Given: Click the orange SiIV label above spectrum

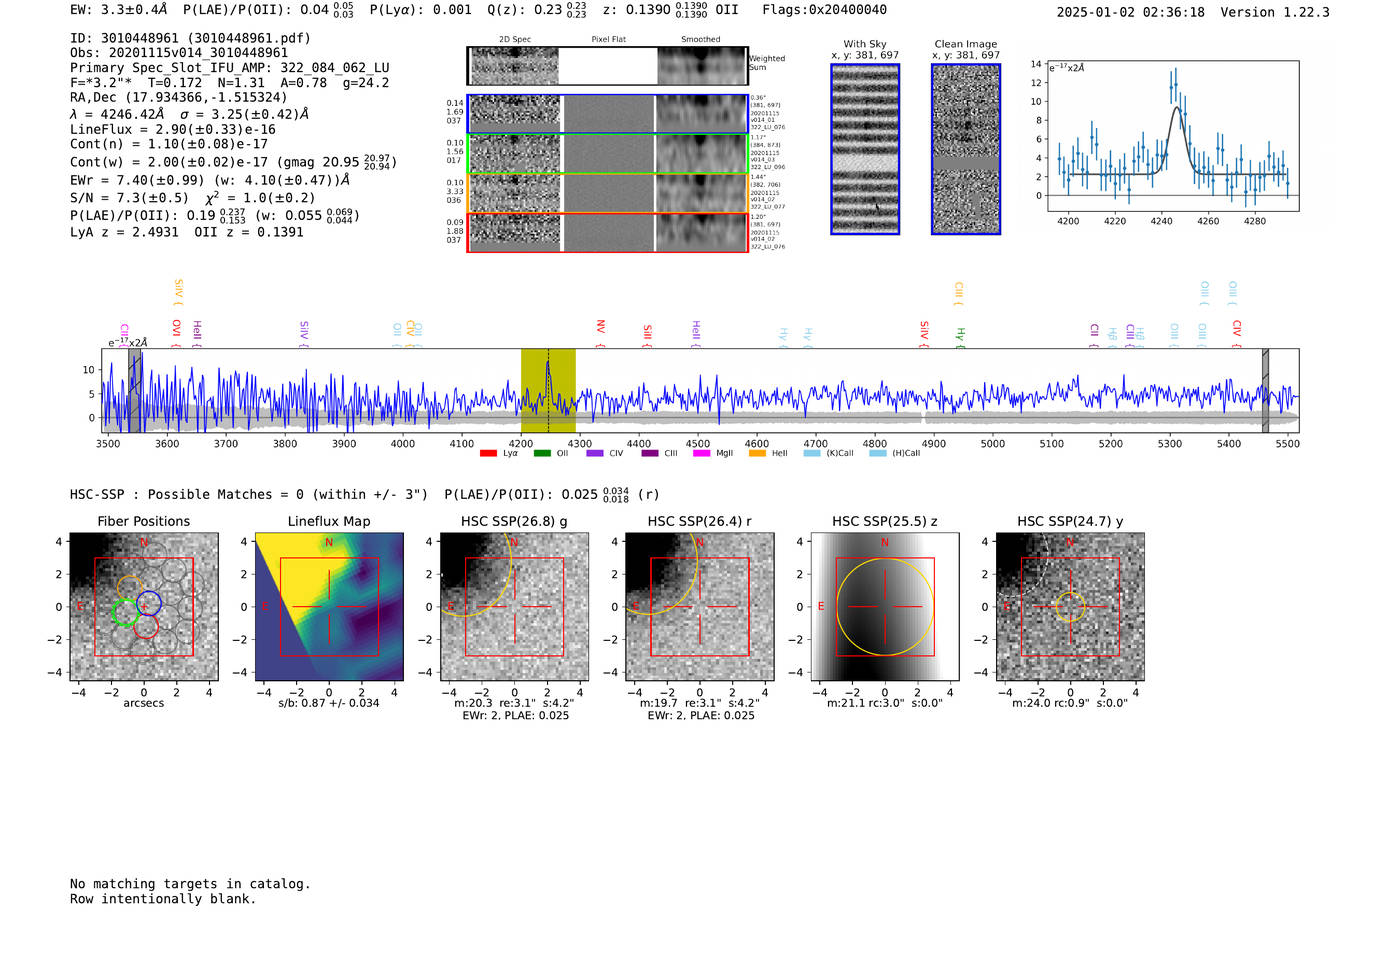Looking at the screenshot, I should tap(178, 292).
